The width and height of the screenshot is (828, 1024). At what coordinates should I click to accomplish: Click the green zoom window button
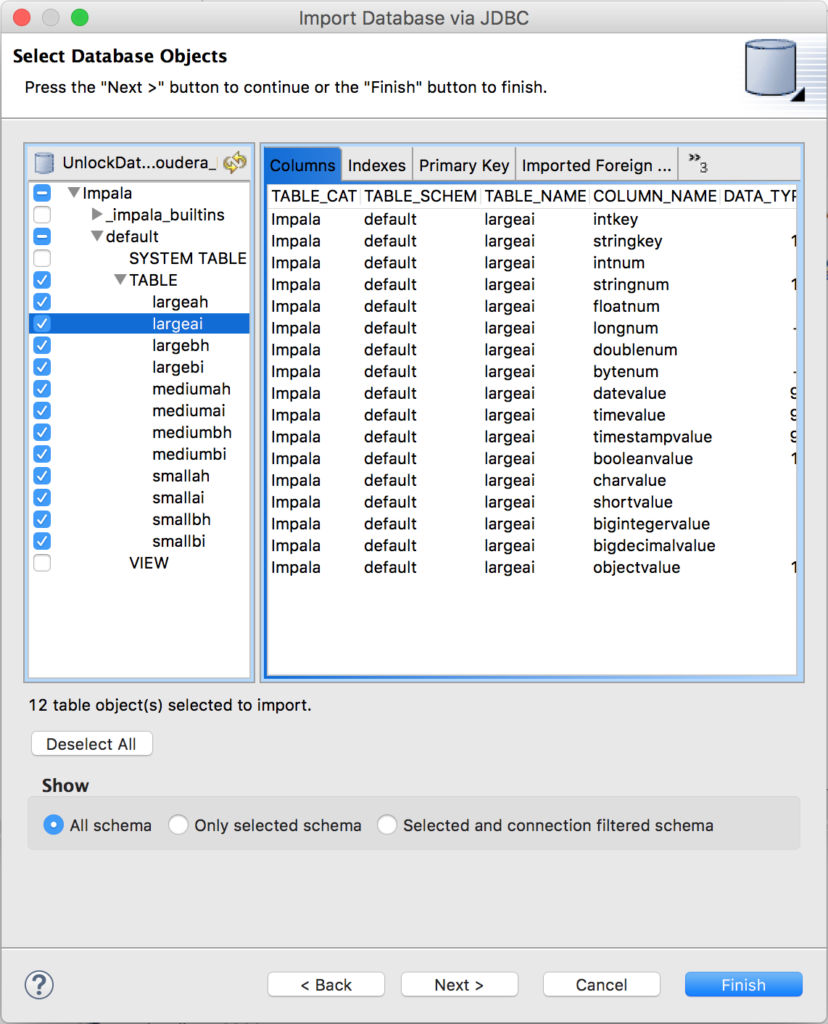[x=80, y=18]
